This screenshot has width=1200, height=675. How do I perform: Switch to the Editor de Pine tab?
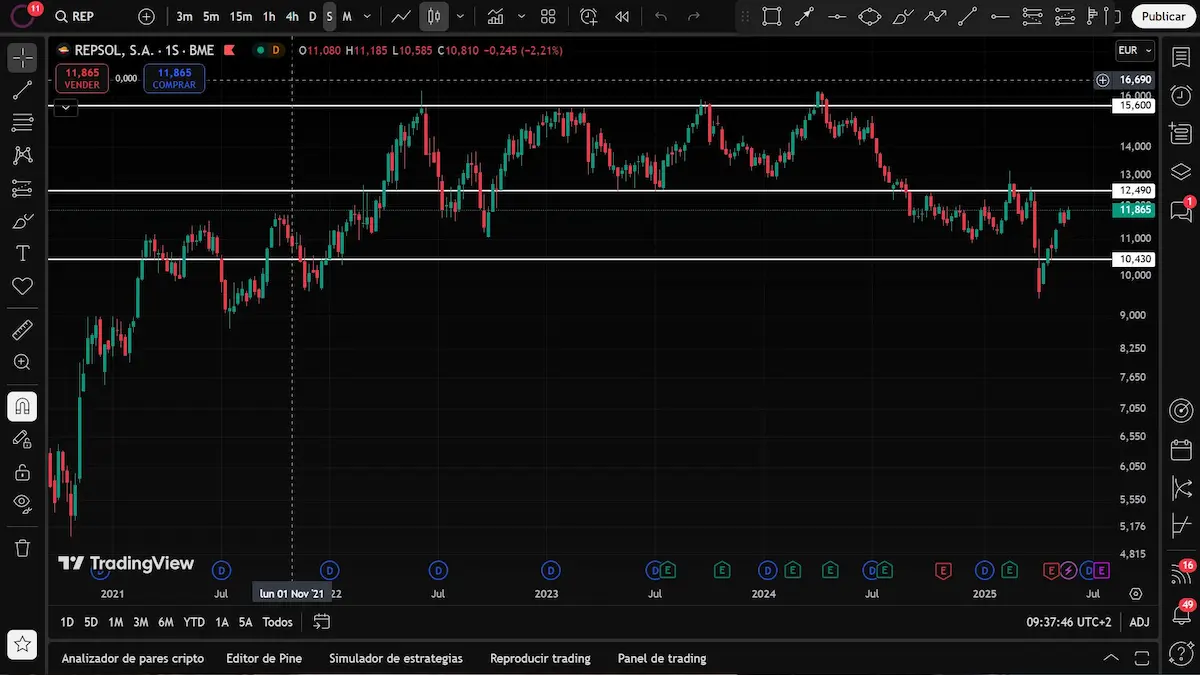click(x=263, y=658)
